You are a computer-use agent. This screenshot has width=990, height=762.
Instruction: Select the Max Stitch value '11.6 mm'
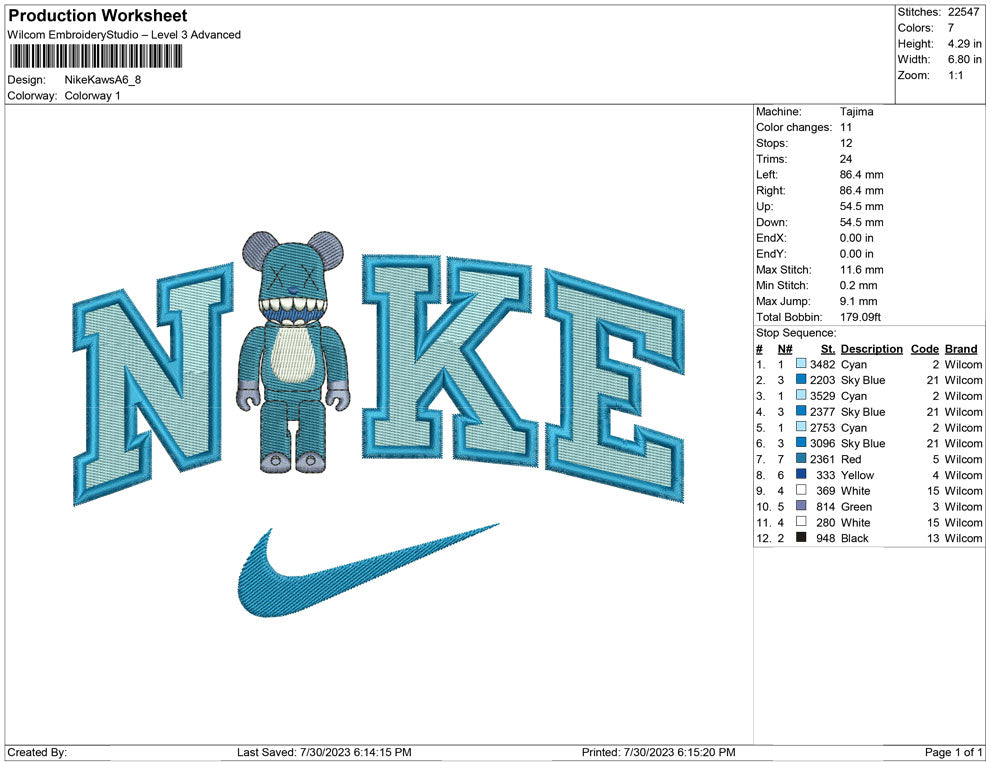click(x=862, y=270)
